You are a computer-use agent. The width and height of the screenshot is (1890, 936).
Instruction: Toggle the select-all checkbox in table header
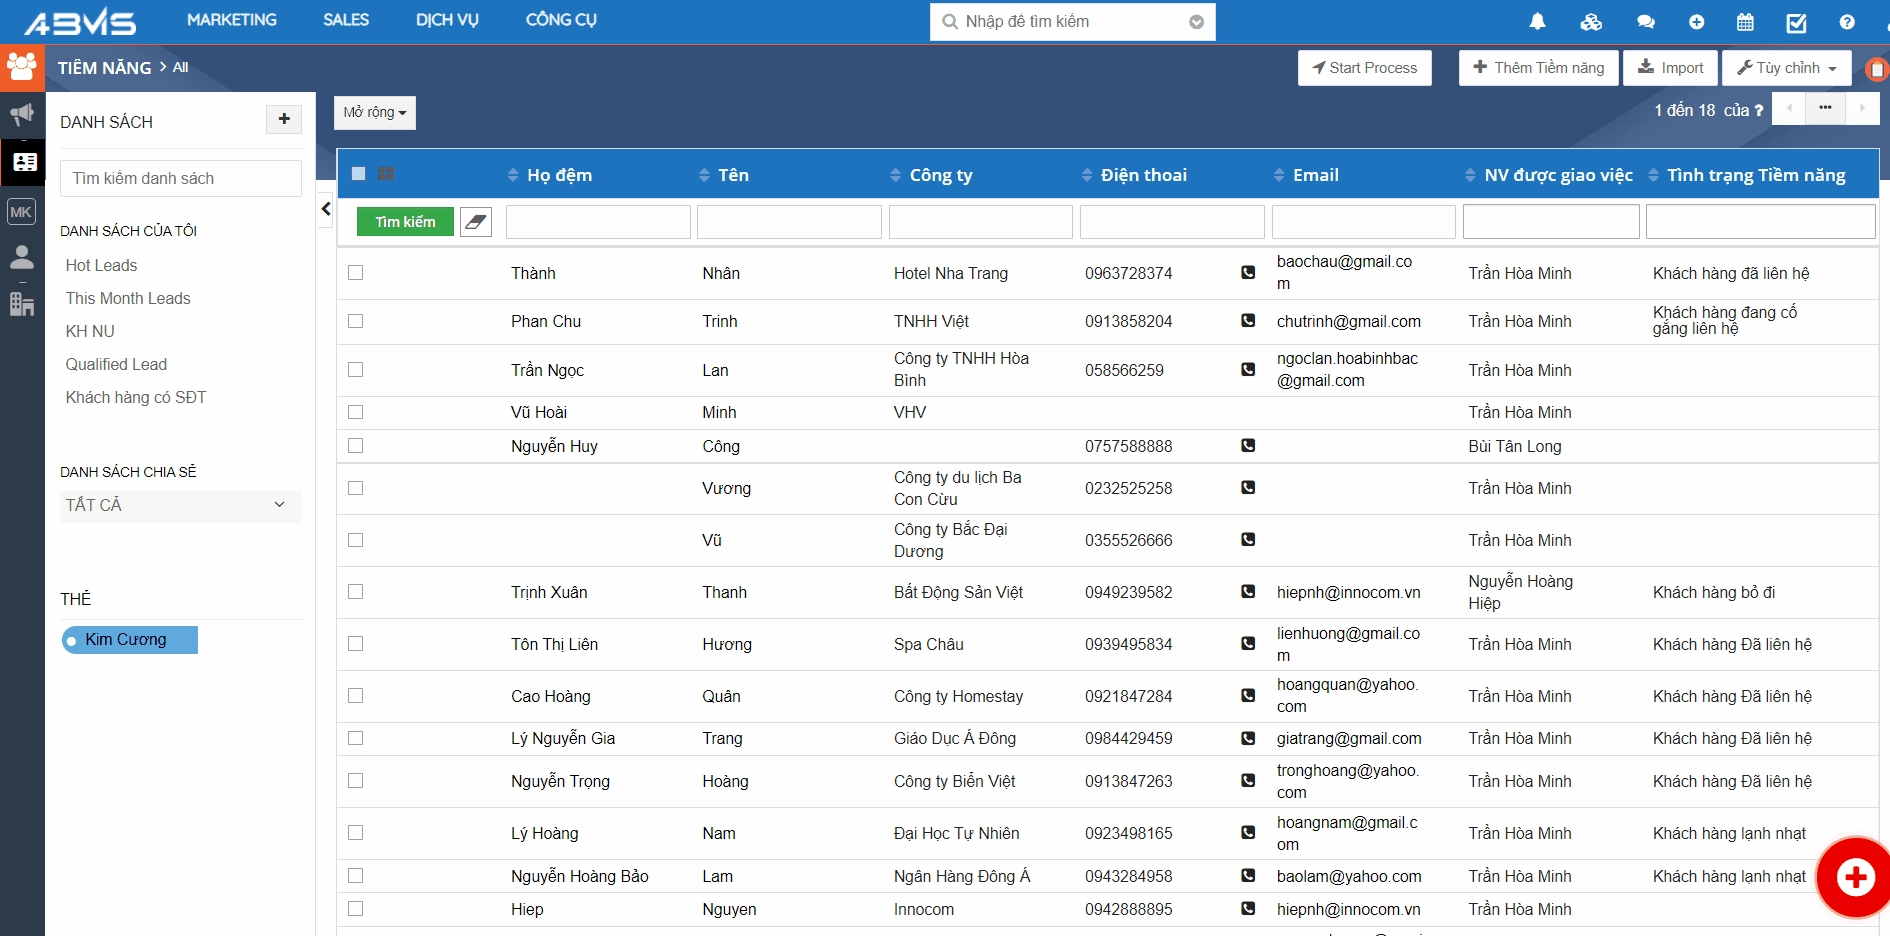click(359, 174)
